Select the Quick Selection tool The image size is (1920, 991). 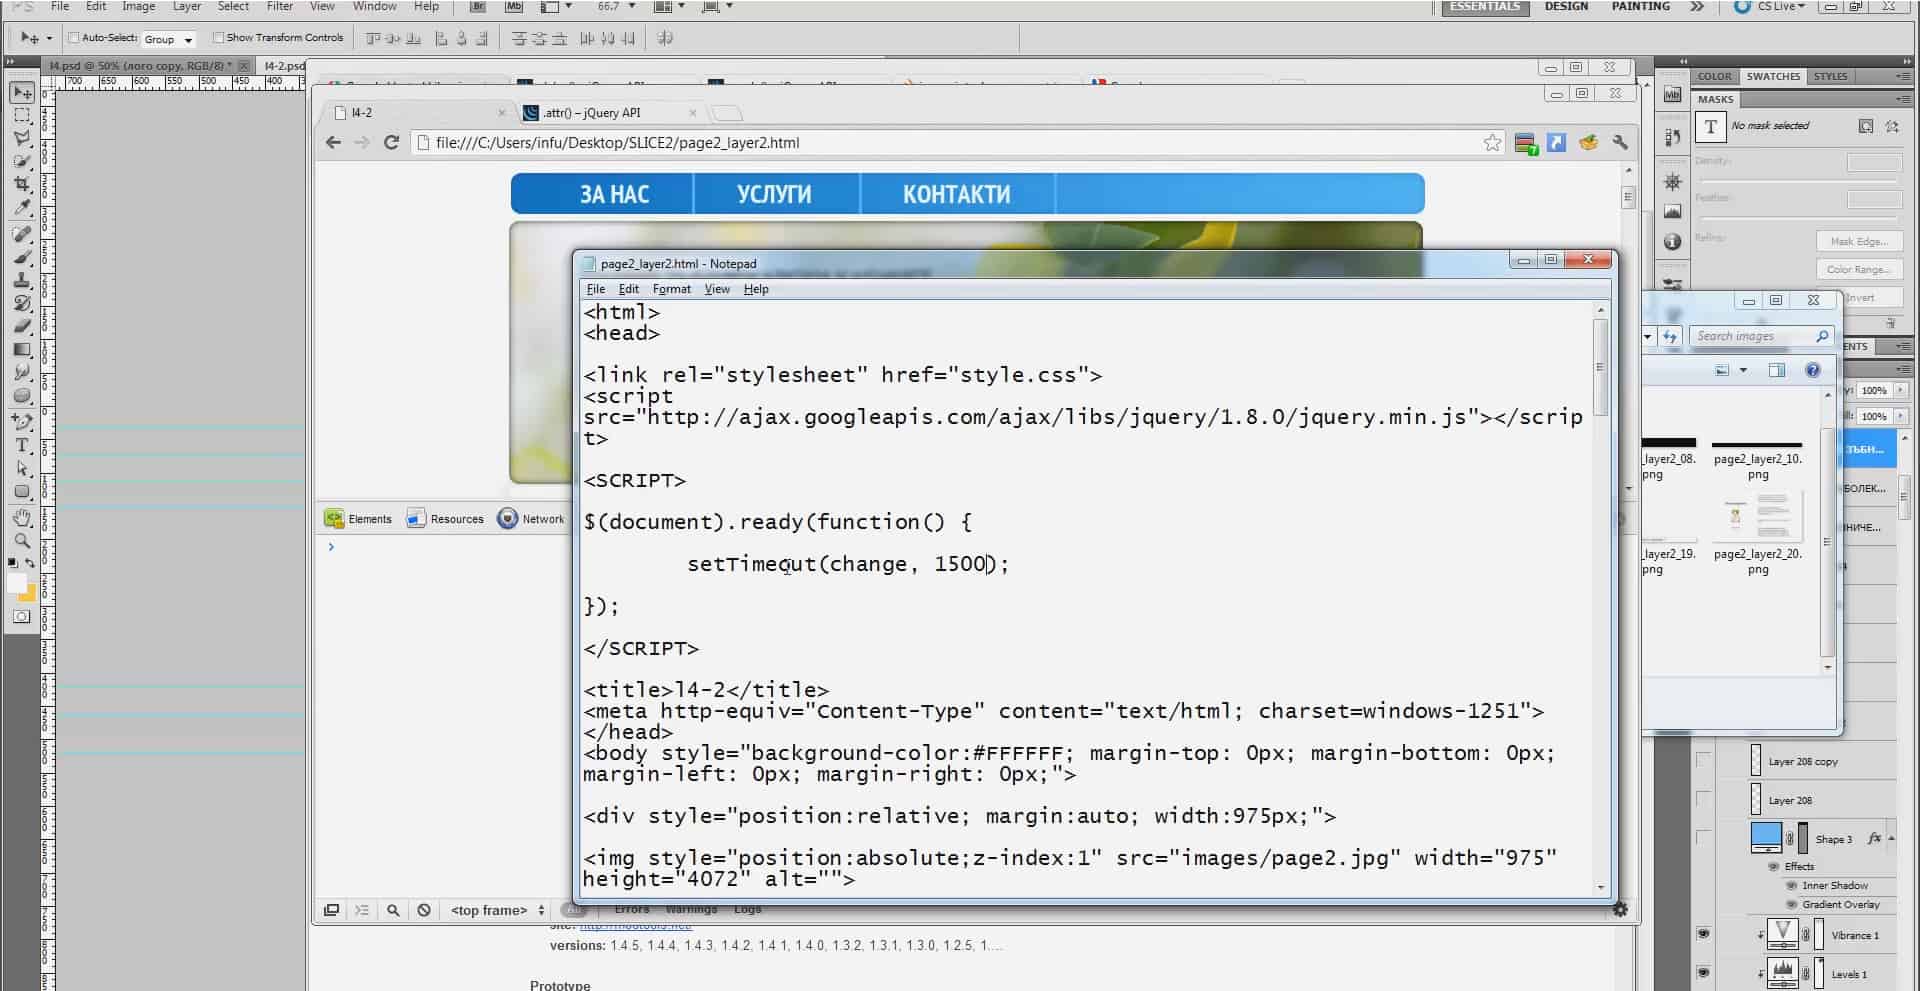click(22, 162)
